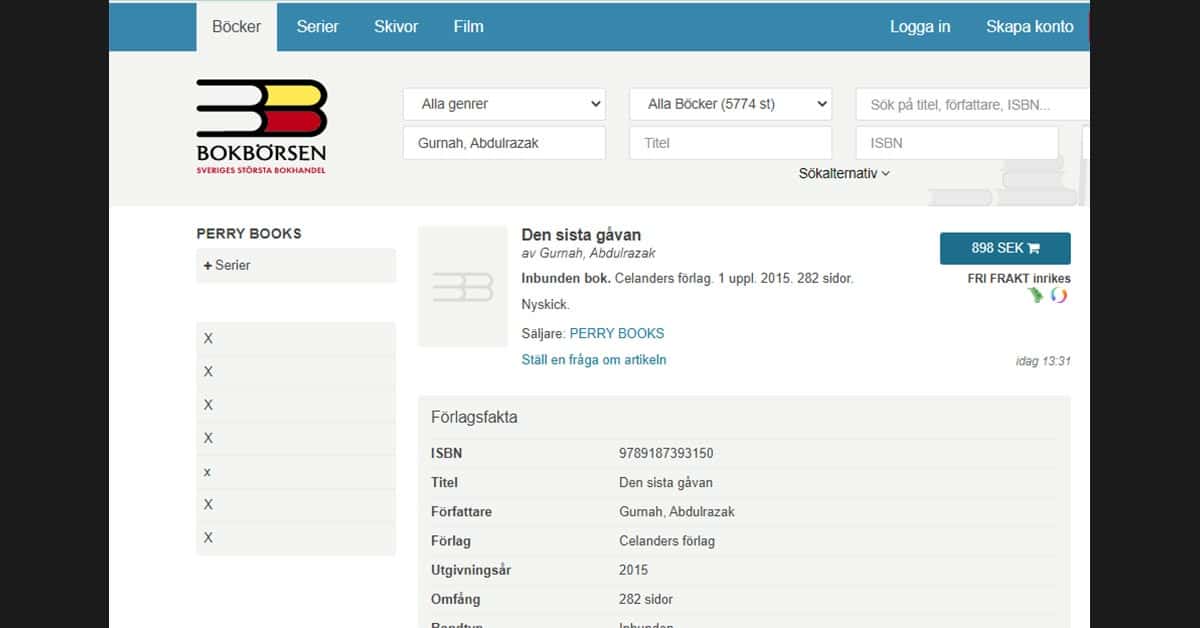The image size is (1200, 628).
Task: Click the Bokbörsen logo
Action: tap(262, 127)
